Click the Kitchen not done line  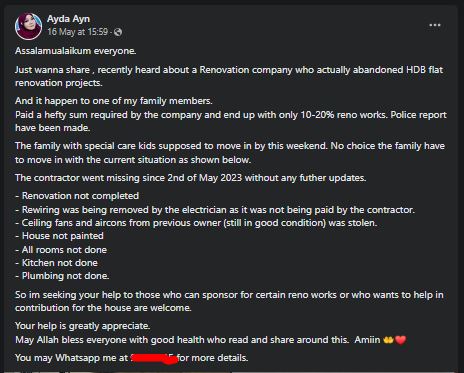pyautogui.click(x=56, y=263)
